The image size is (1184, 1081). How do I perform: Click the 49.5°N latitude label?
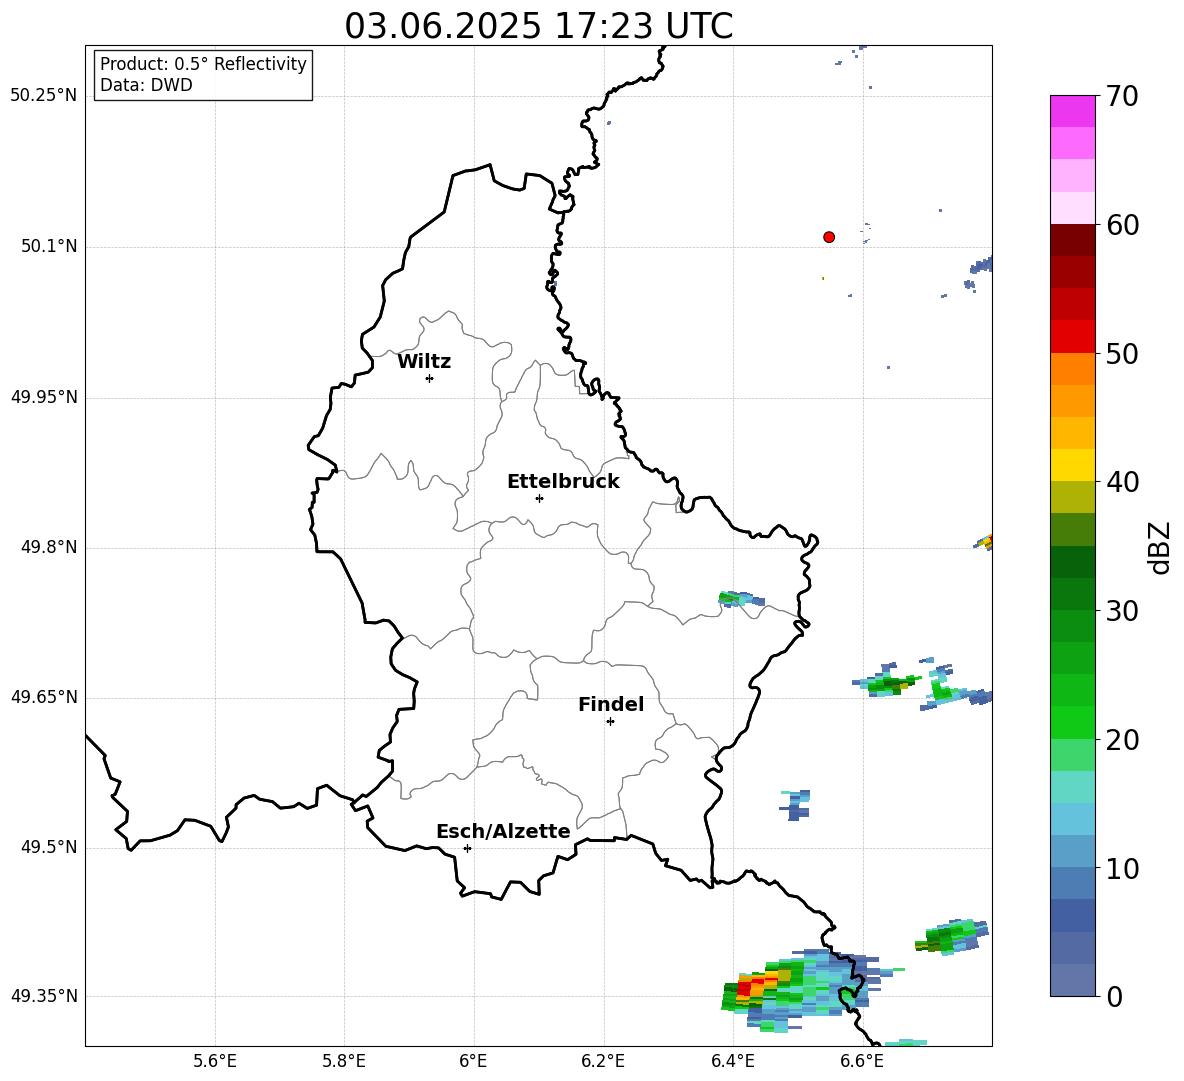click(x=49, y=847)
